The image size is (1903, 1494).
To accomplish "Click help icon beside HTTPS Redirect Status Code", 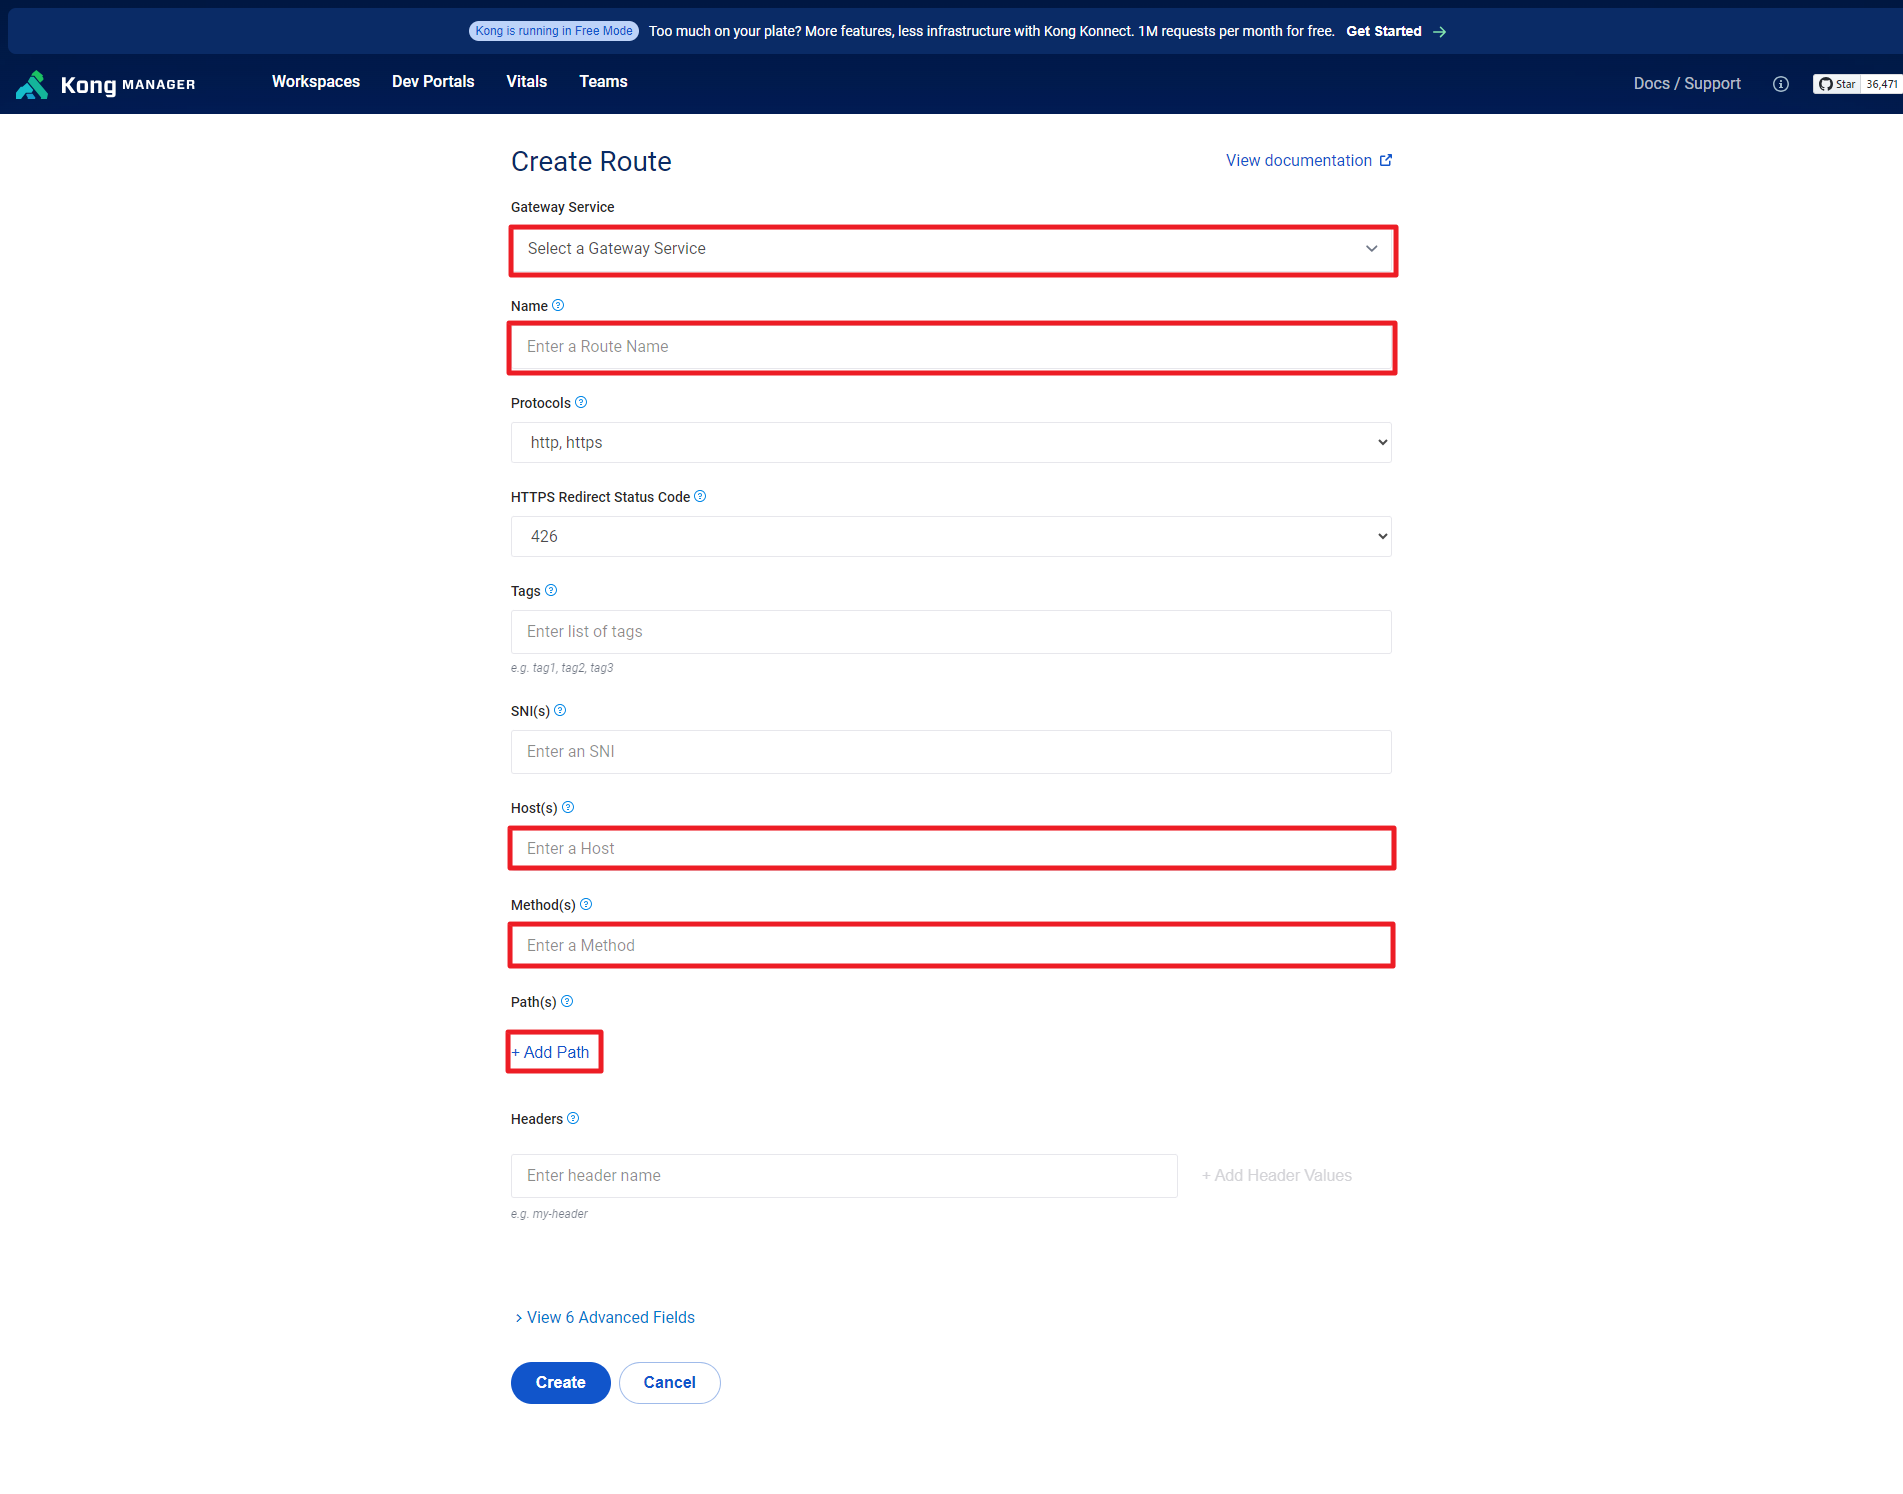I will (x=700, y=497).
